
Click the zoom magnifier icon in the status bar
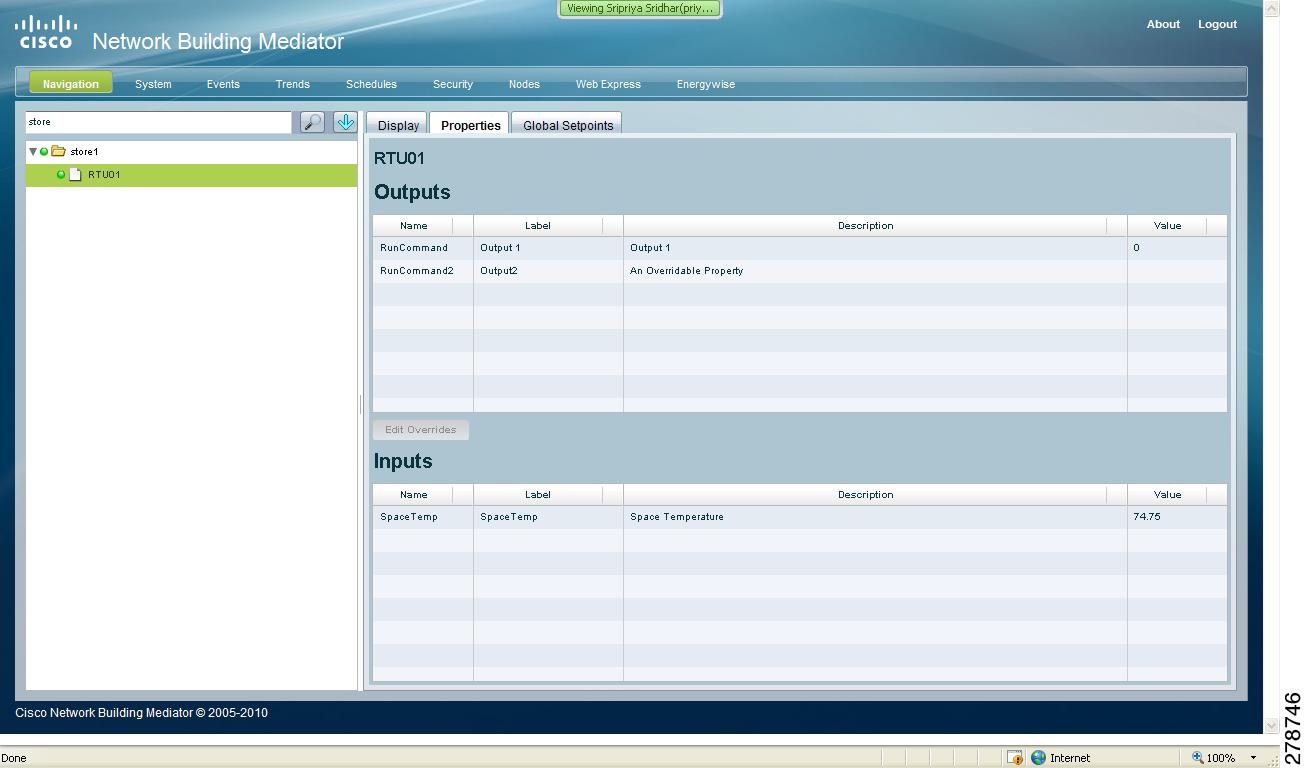click(1199, 757)
